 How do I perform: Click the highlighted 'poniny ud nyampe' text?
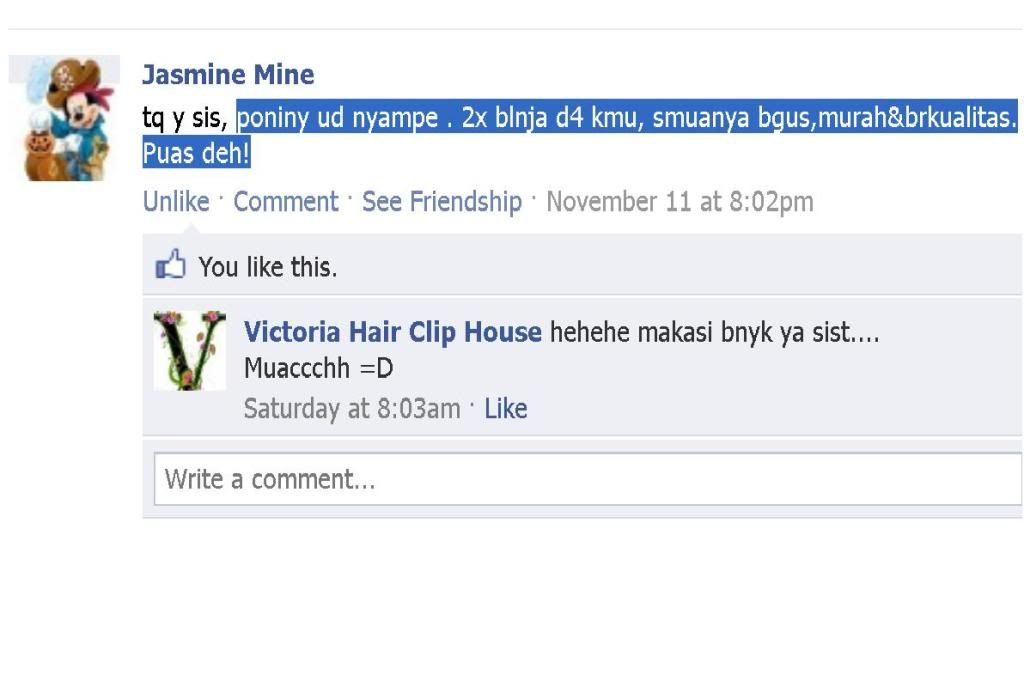click(x=338, y=118)
